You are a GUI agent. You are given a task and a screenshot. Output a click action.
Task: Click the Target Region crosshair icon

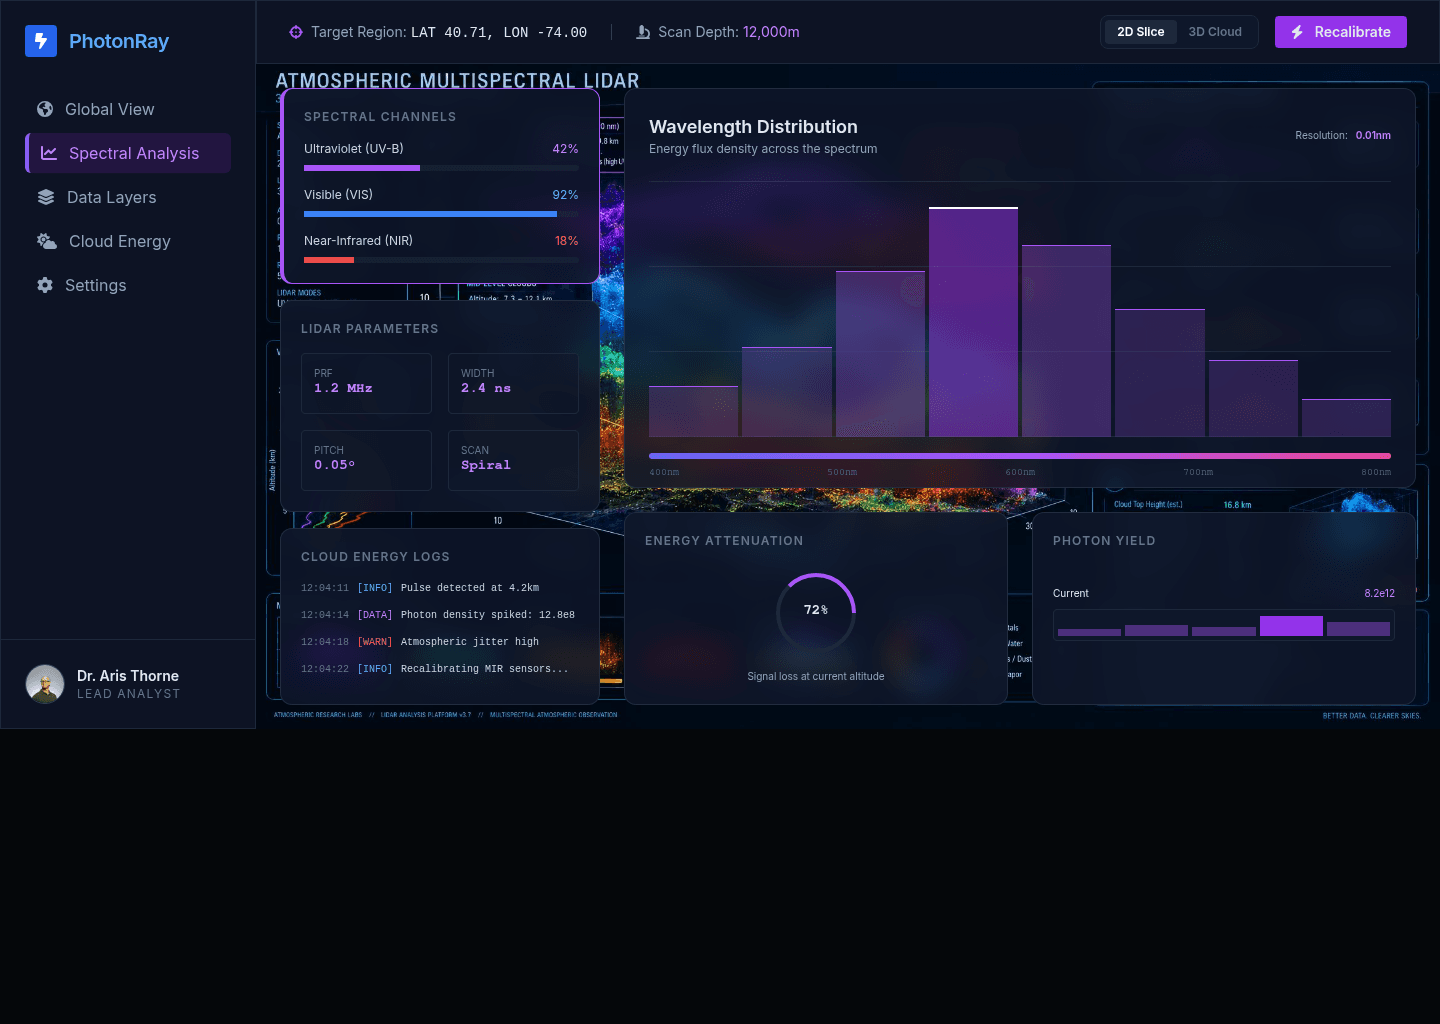pos(296,32)
